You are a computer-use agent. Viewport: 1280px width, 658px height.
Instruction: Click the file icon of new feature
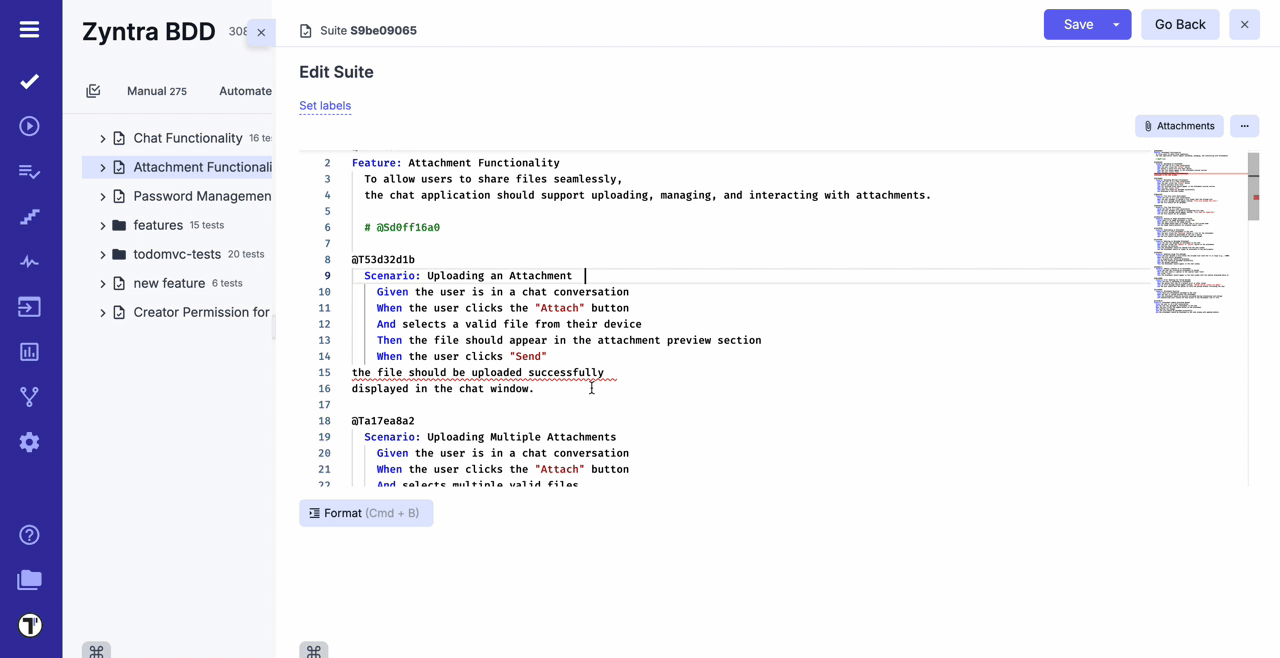click(x=119, y=283)
